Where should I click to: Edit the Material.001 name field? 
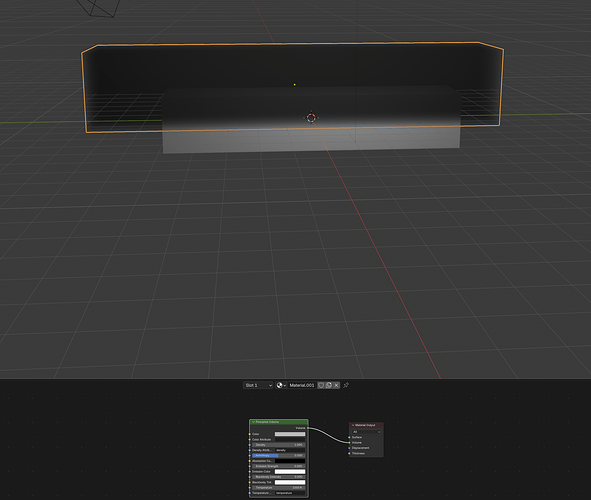(x=302, y=385)
